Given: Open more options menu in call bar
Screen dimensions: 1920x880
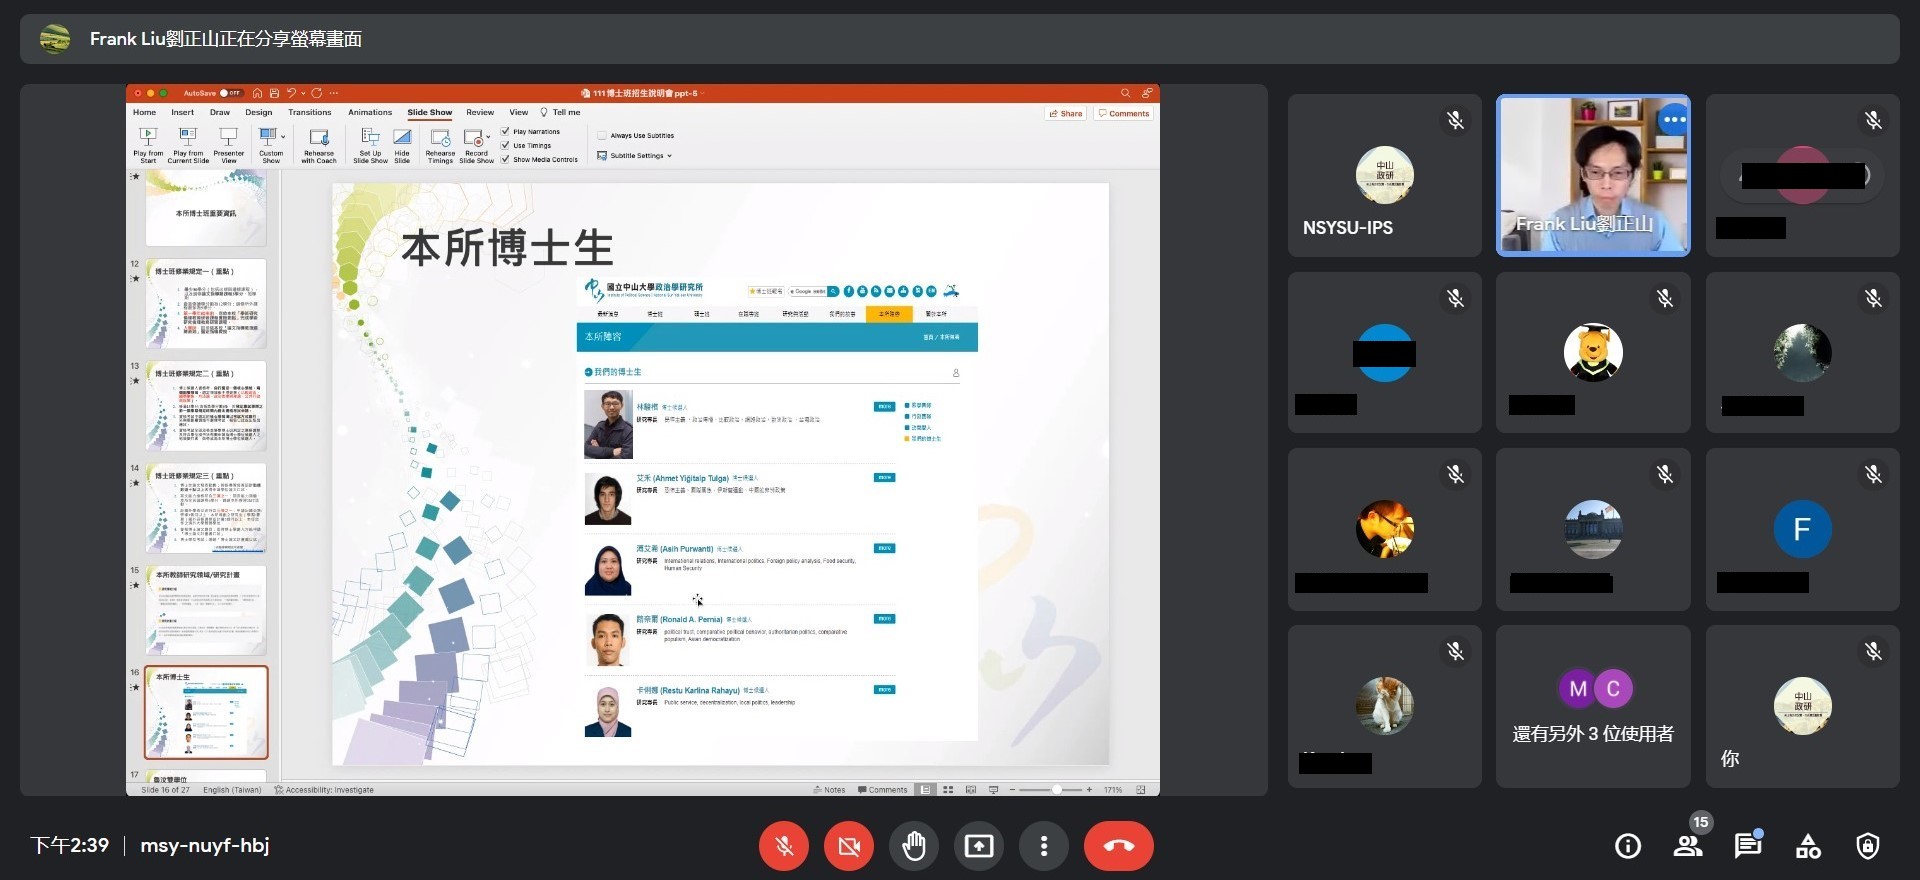Looking at the screenshot, I should coord(1044,846).
